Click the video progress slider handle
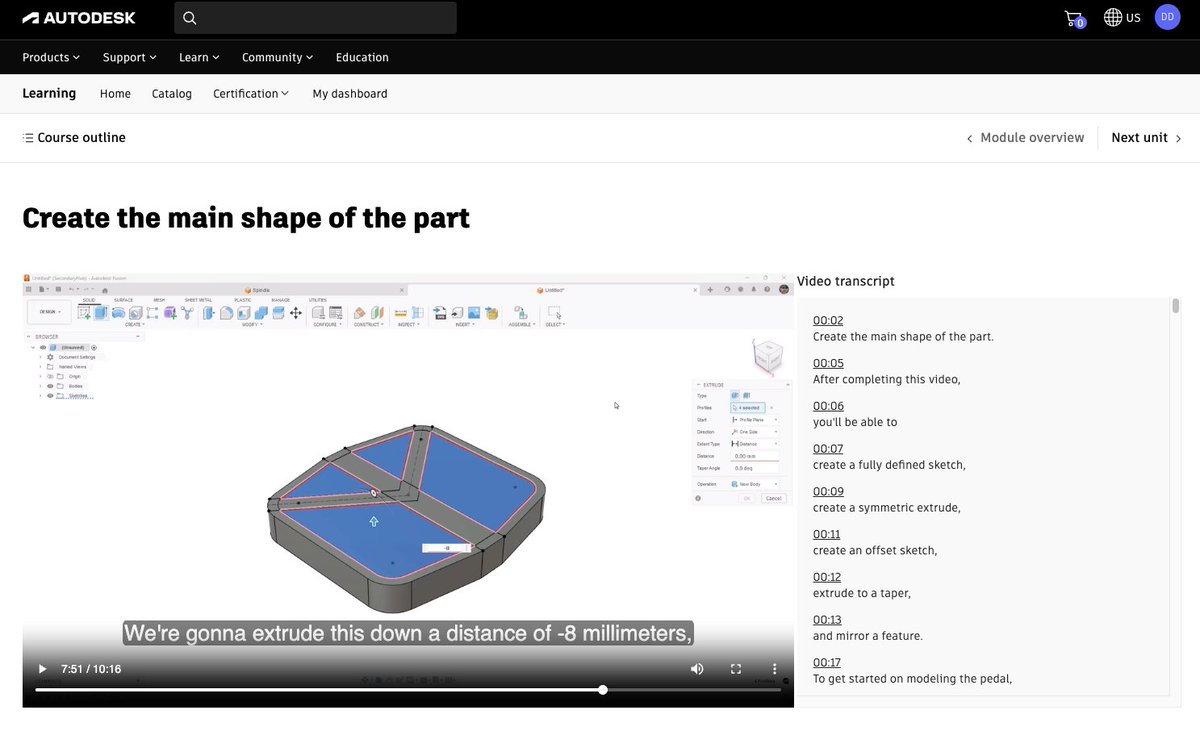This screenshot has height=731, width=1200. tap(603, 690)
